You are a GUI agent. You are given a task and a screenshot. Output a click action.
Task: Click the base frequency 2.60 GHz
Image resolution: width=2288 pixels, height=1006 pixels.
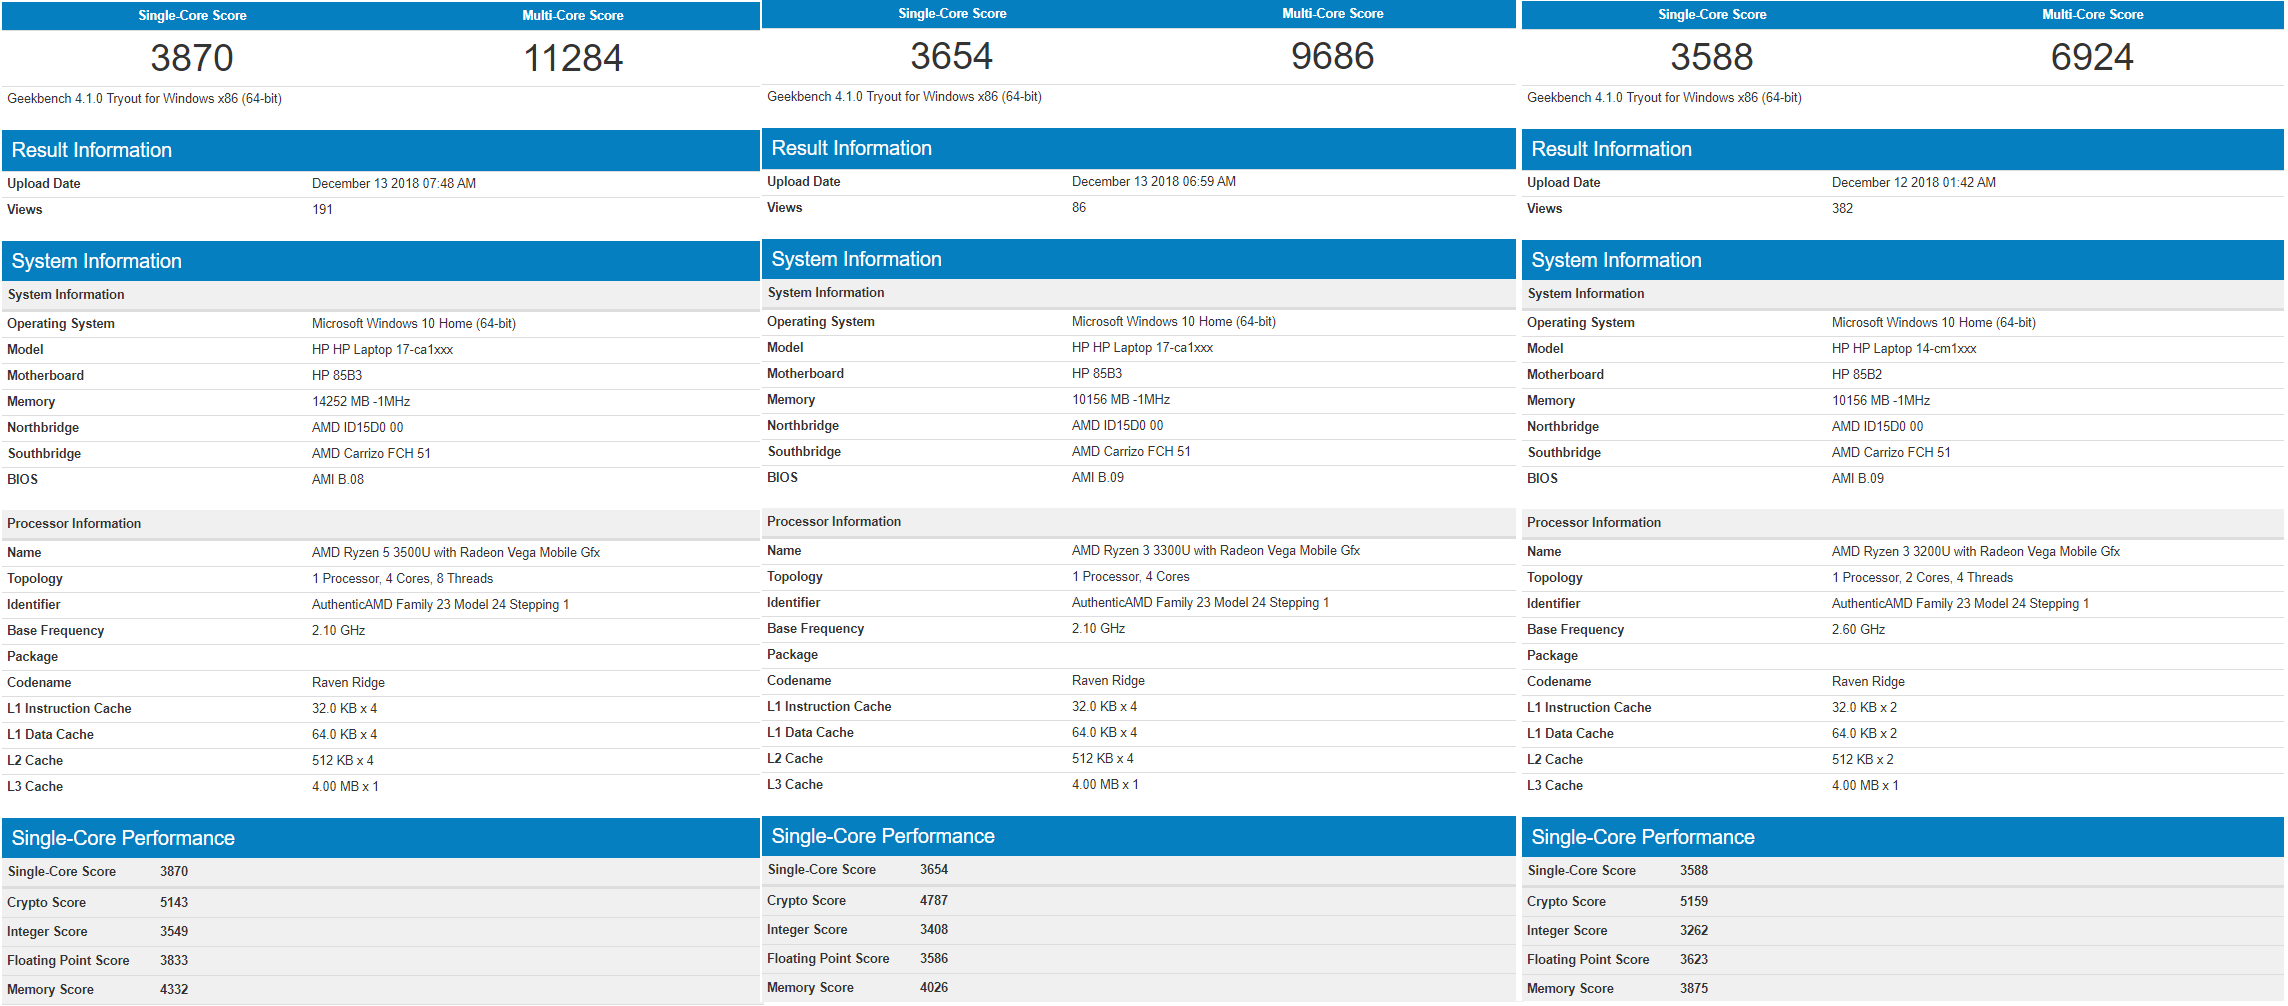click(x=1858, y=629)
